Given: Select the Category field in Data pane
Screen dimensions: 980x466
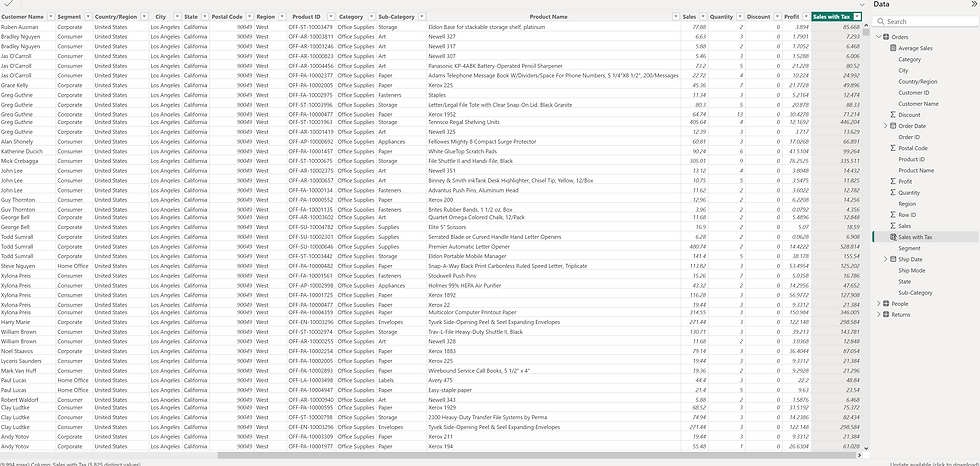Looking at the screenshot, I should pos(909,59).
